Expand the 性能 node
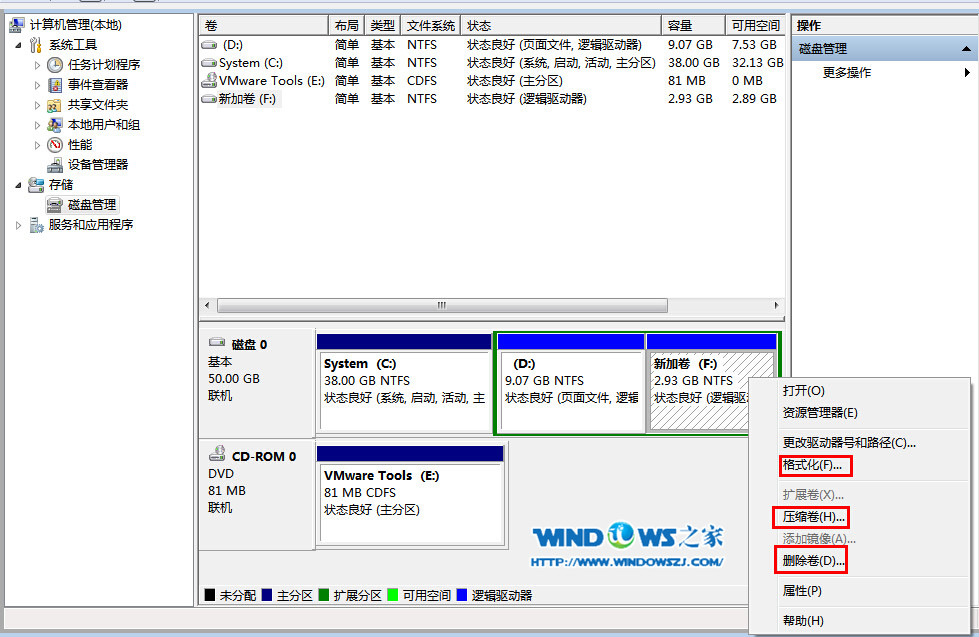Image resolution: width=979 pixels, height=637 pixels. click(x=37, y=145)
